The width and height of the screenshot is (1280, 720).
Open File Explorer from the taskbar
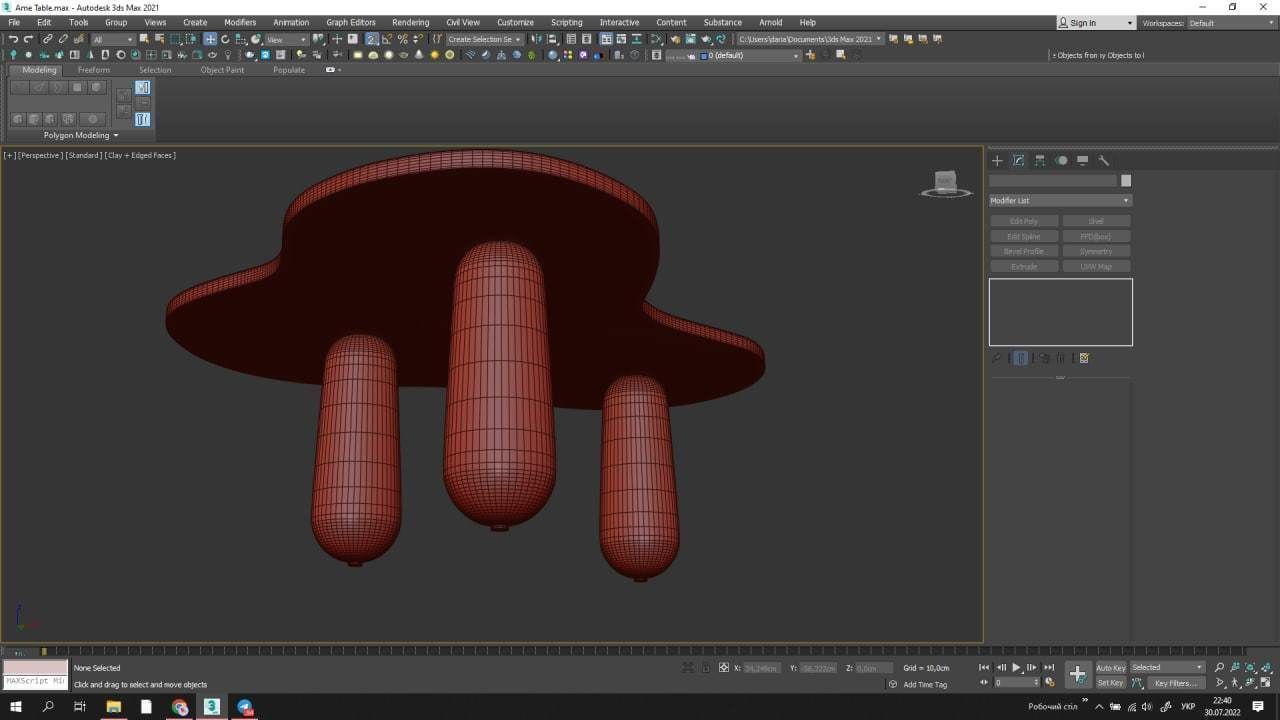(x=114, y=707)
